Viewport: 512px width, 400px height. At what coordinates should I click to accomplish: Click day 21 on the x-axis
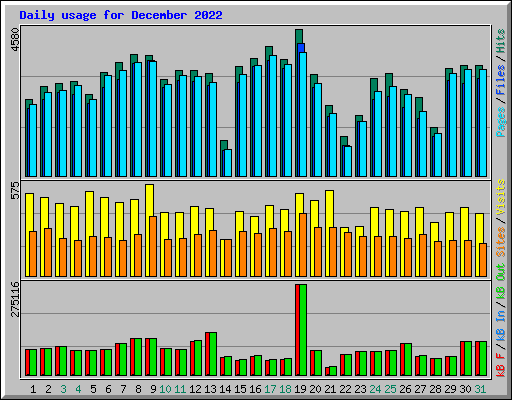pos(330,389)
